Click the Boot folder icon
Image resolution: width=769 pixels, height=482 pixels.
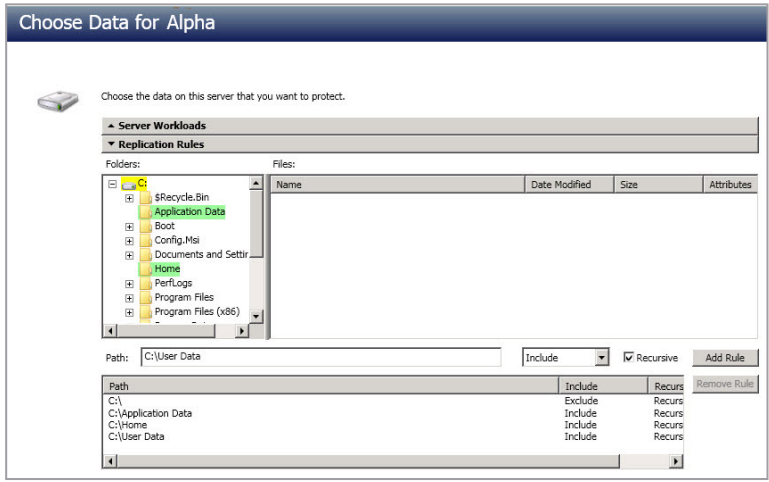point(146,227)
